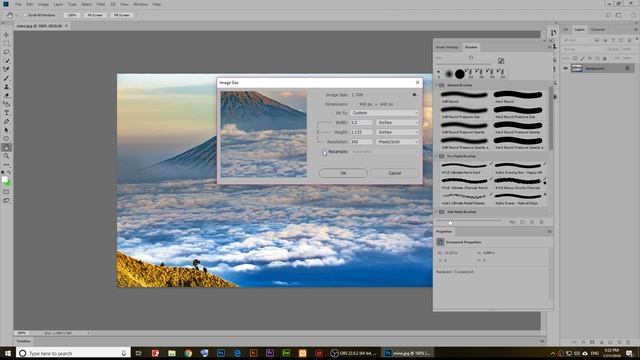Viewport: 640px width, 360px height.
Task: Open the Layer menu
Action: pyautogui.click(x=58, y=4)
